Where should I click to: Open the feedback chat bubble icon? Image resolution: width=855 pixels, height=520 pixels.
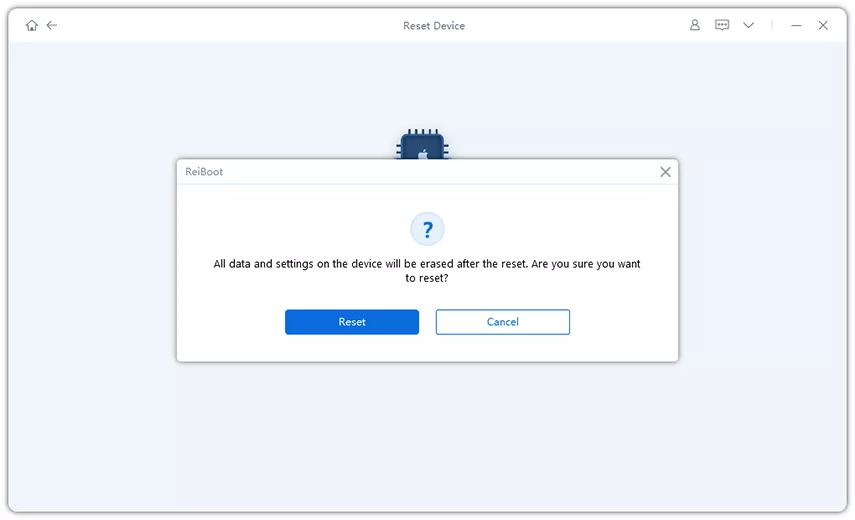[722, 25]
